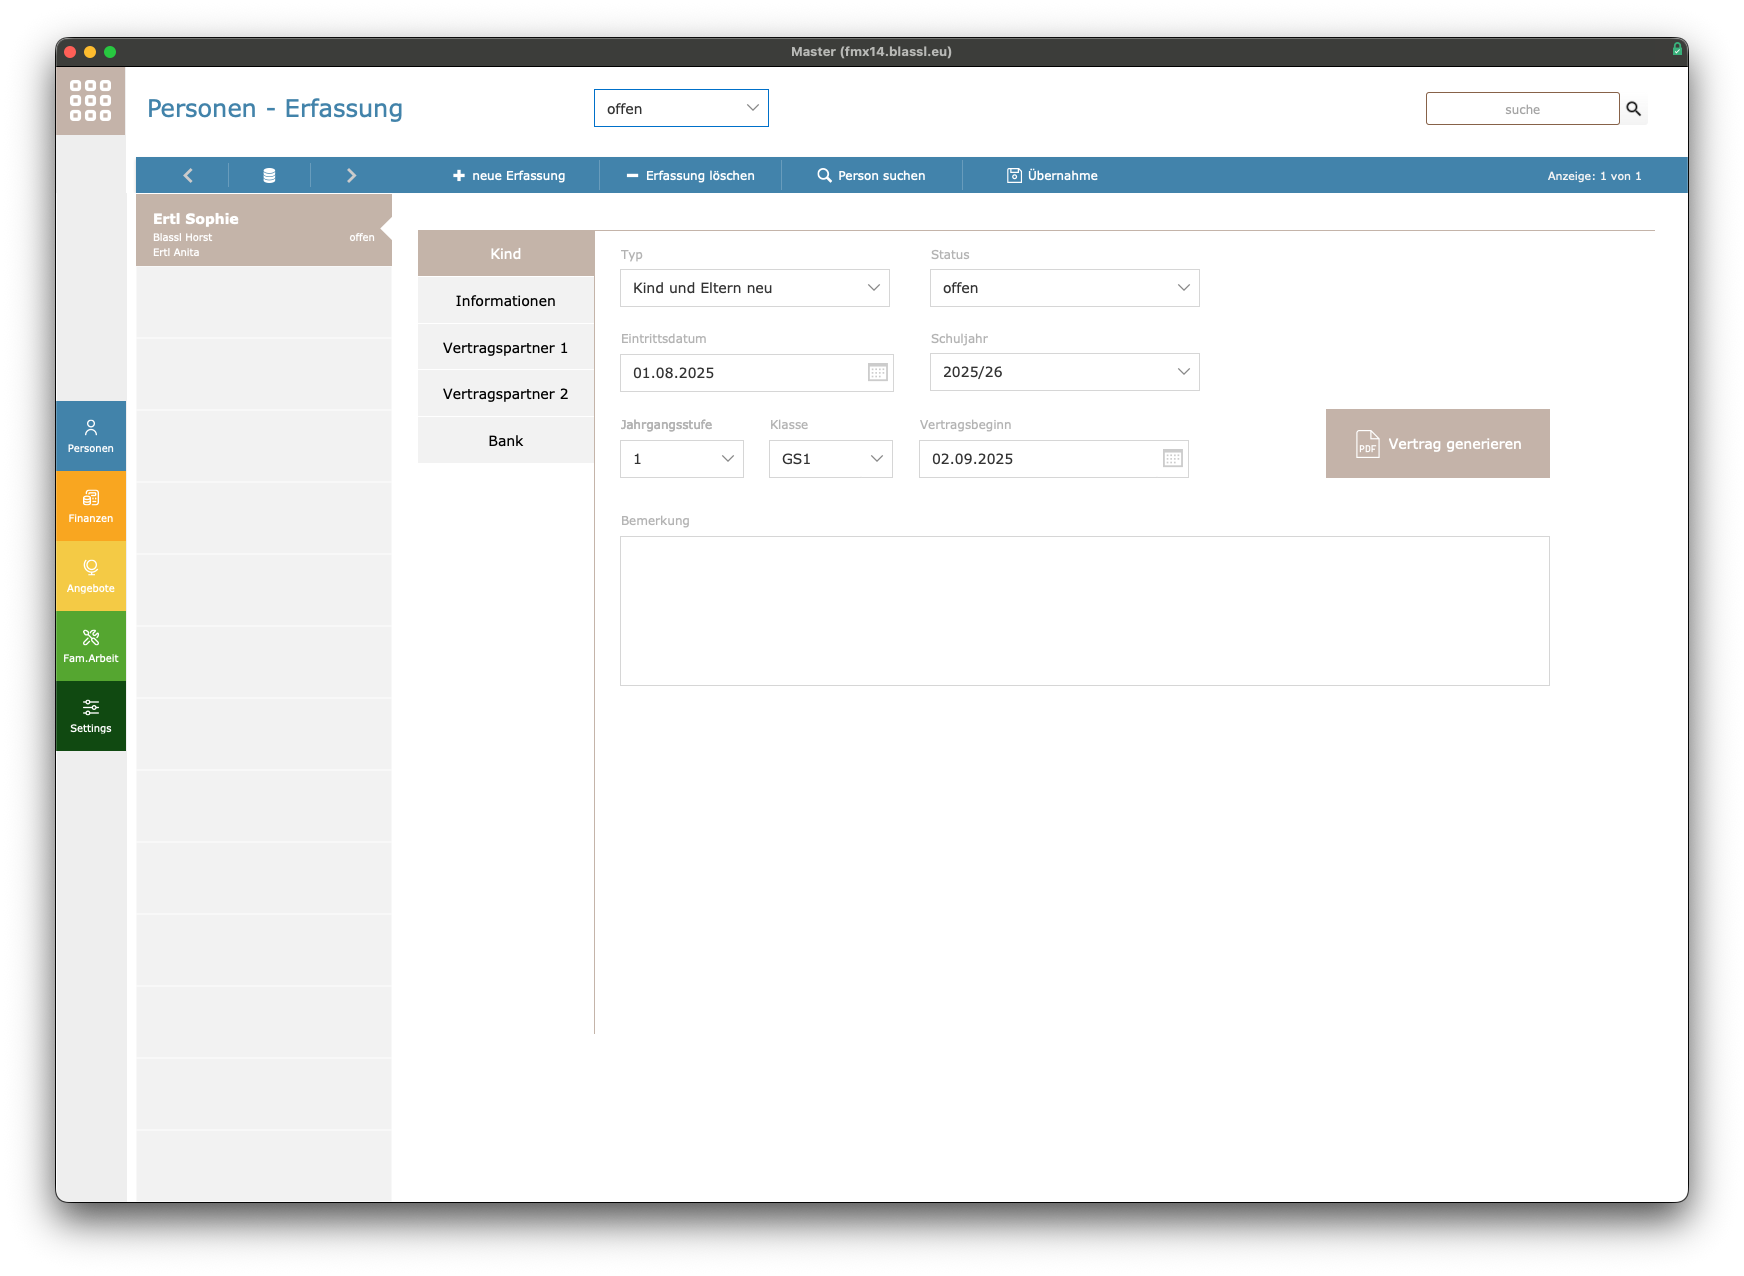
Task: Click the Vertrag generieren button
Action: 1437,444
